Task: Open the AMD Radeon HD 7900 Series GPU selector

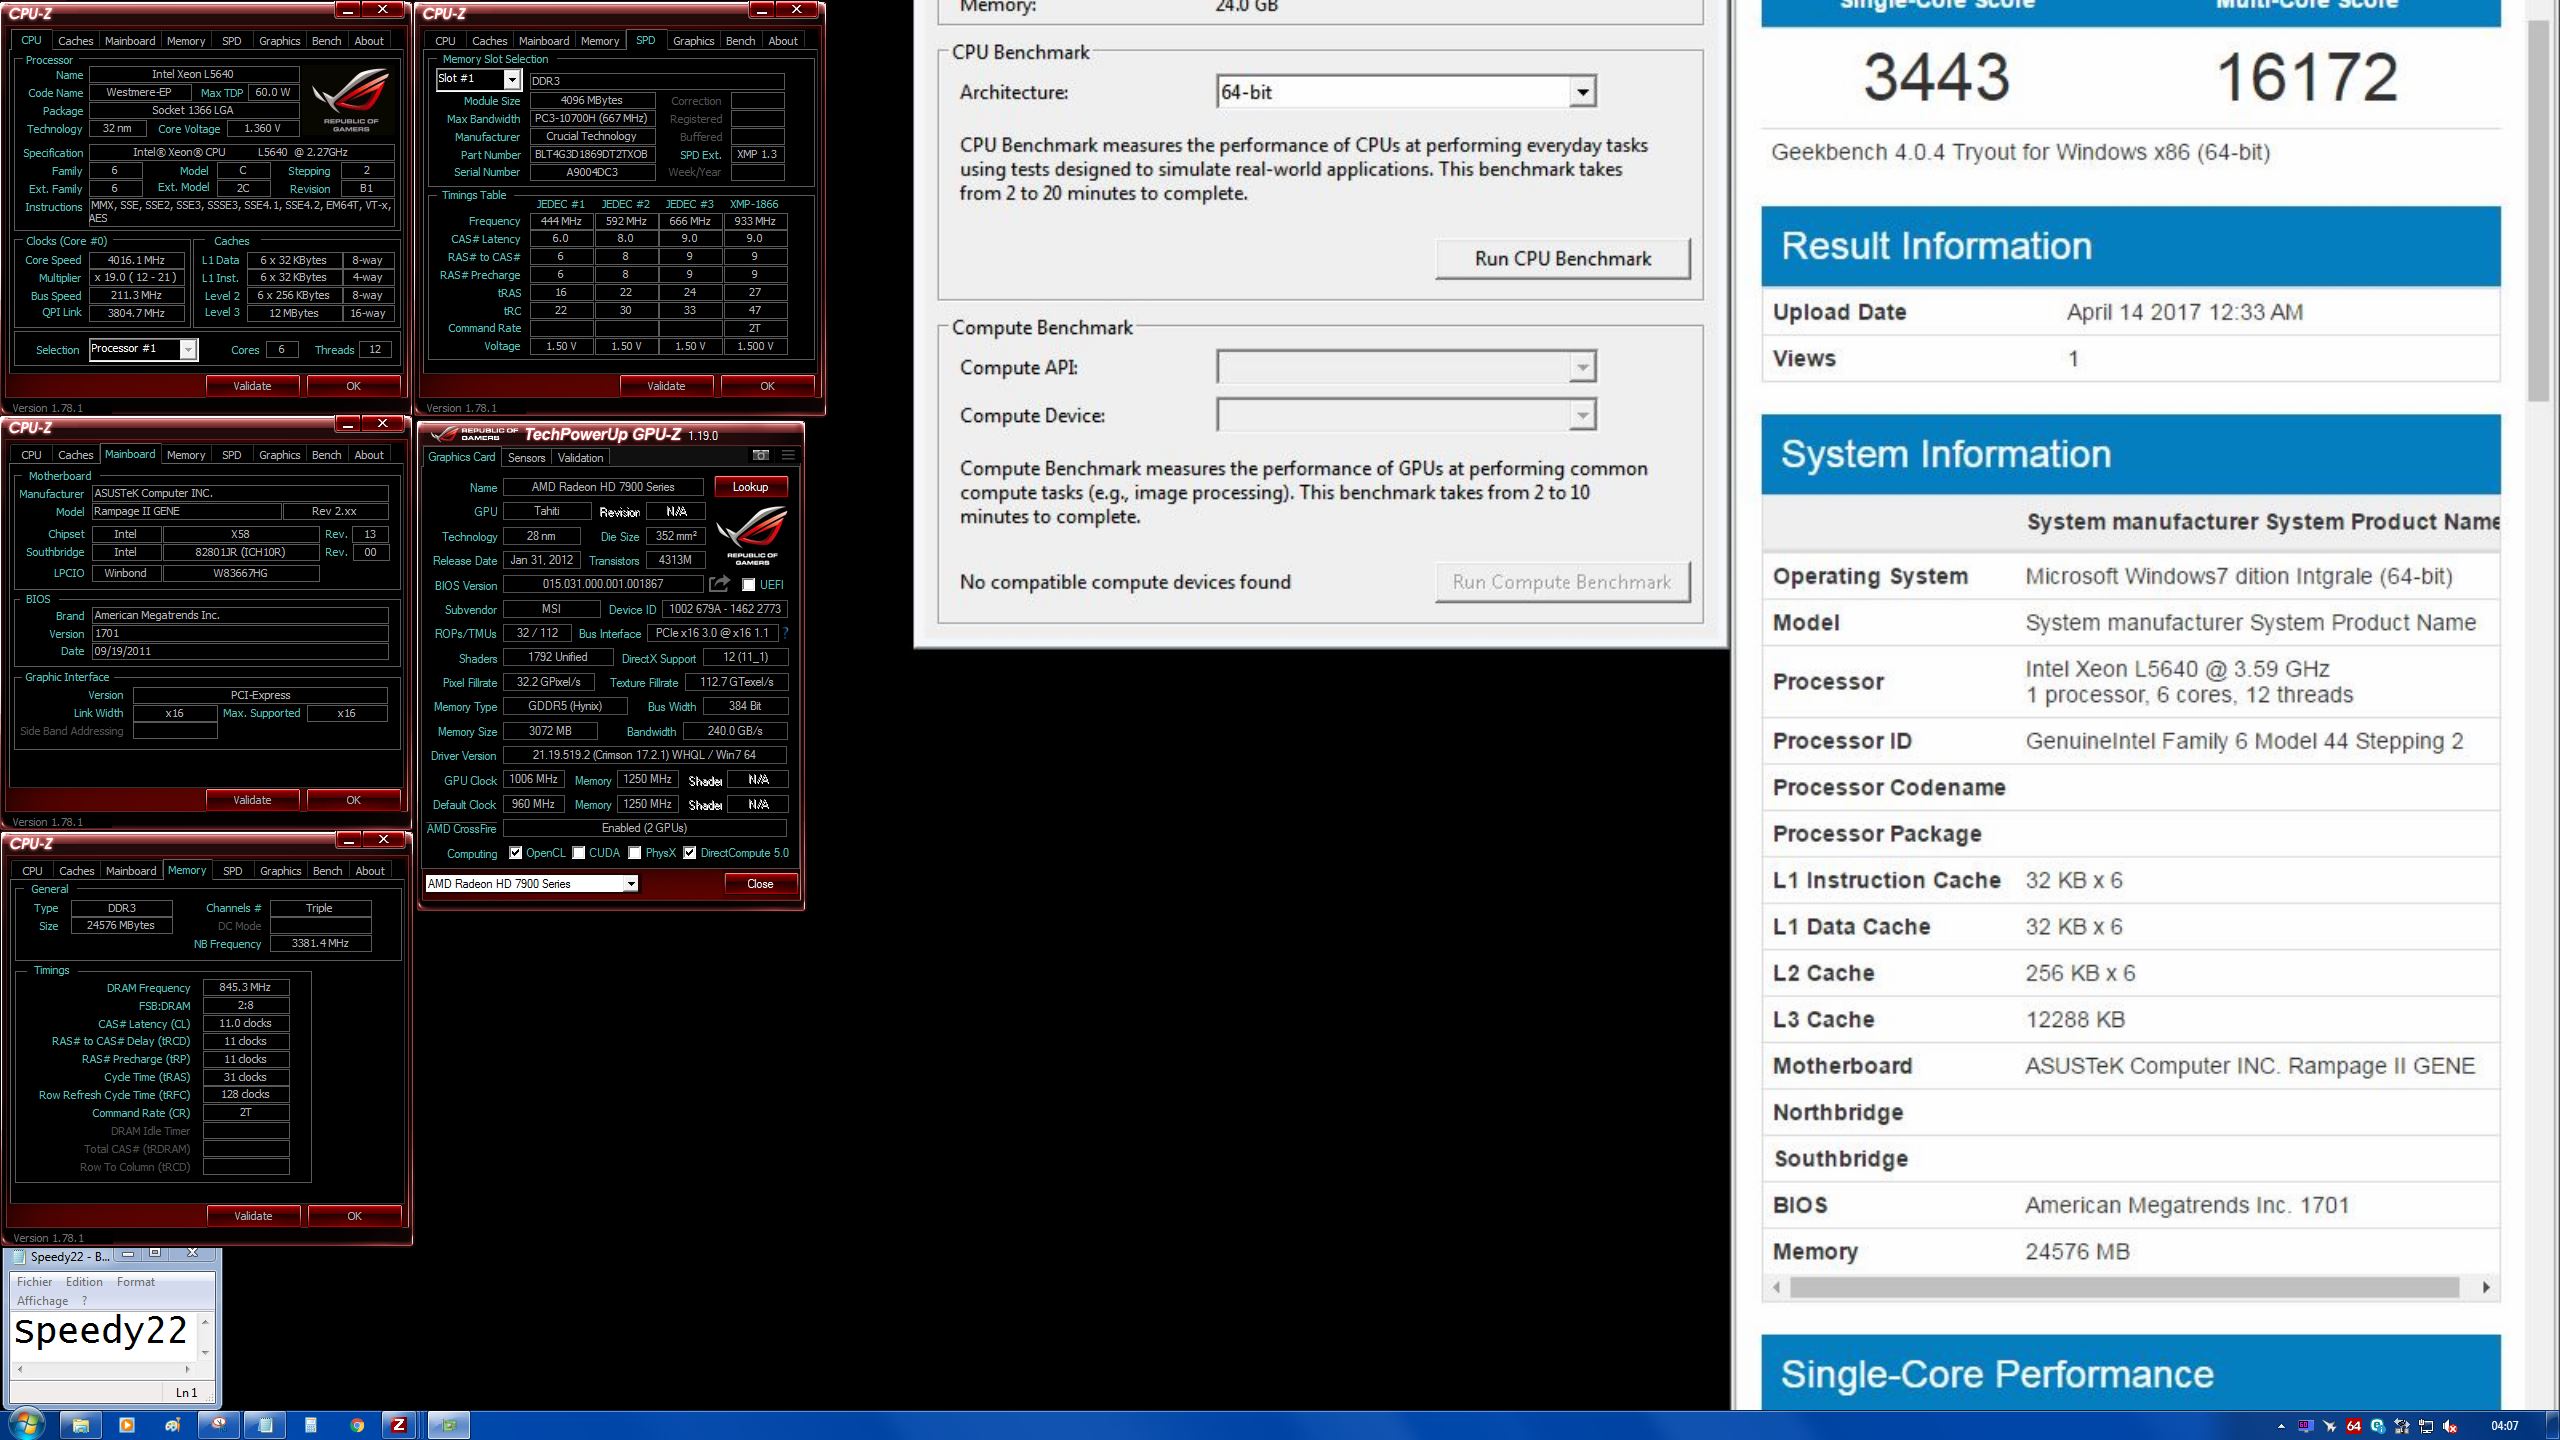Action: tap(531, 884)
